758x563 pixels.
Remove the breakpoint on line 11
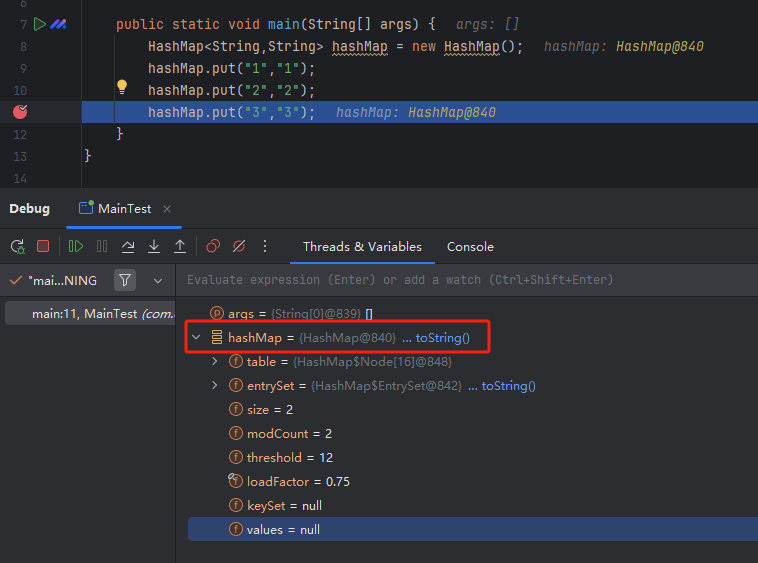pyautogui.click(x=20, y=112)
